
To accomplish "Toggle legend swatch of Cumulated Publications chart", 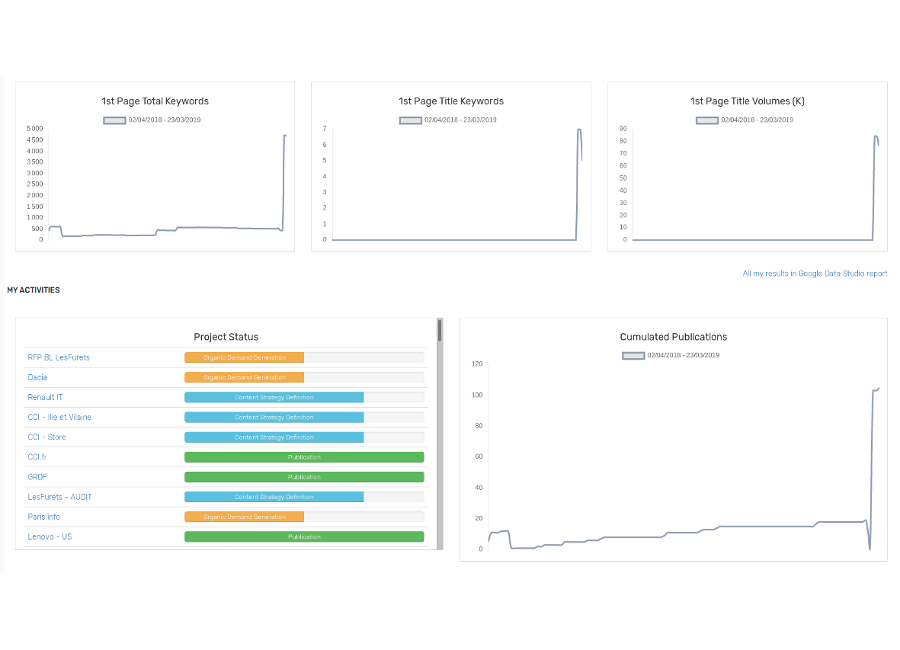I will point(633,355).
